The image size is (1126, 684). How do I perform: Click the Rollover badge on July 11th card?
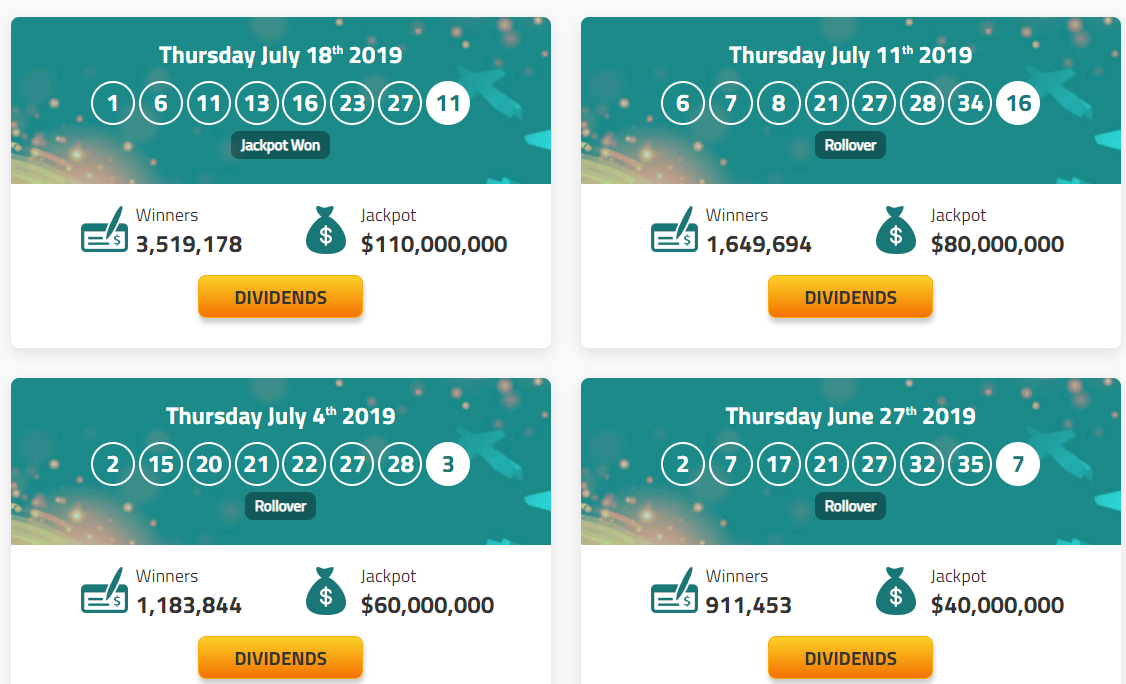pyautogui.click(x=850, y=145)
